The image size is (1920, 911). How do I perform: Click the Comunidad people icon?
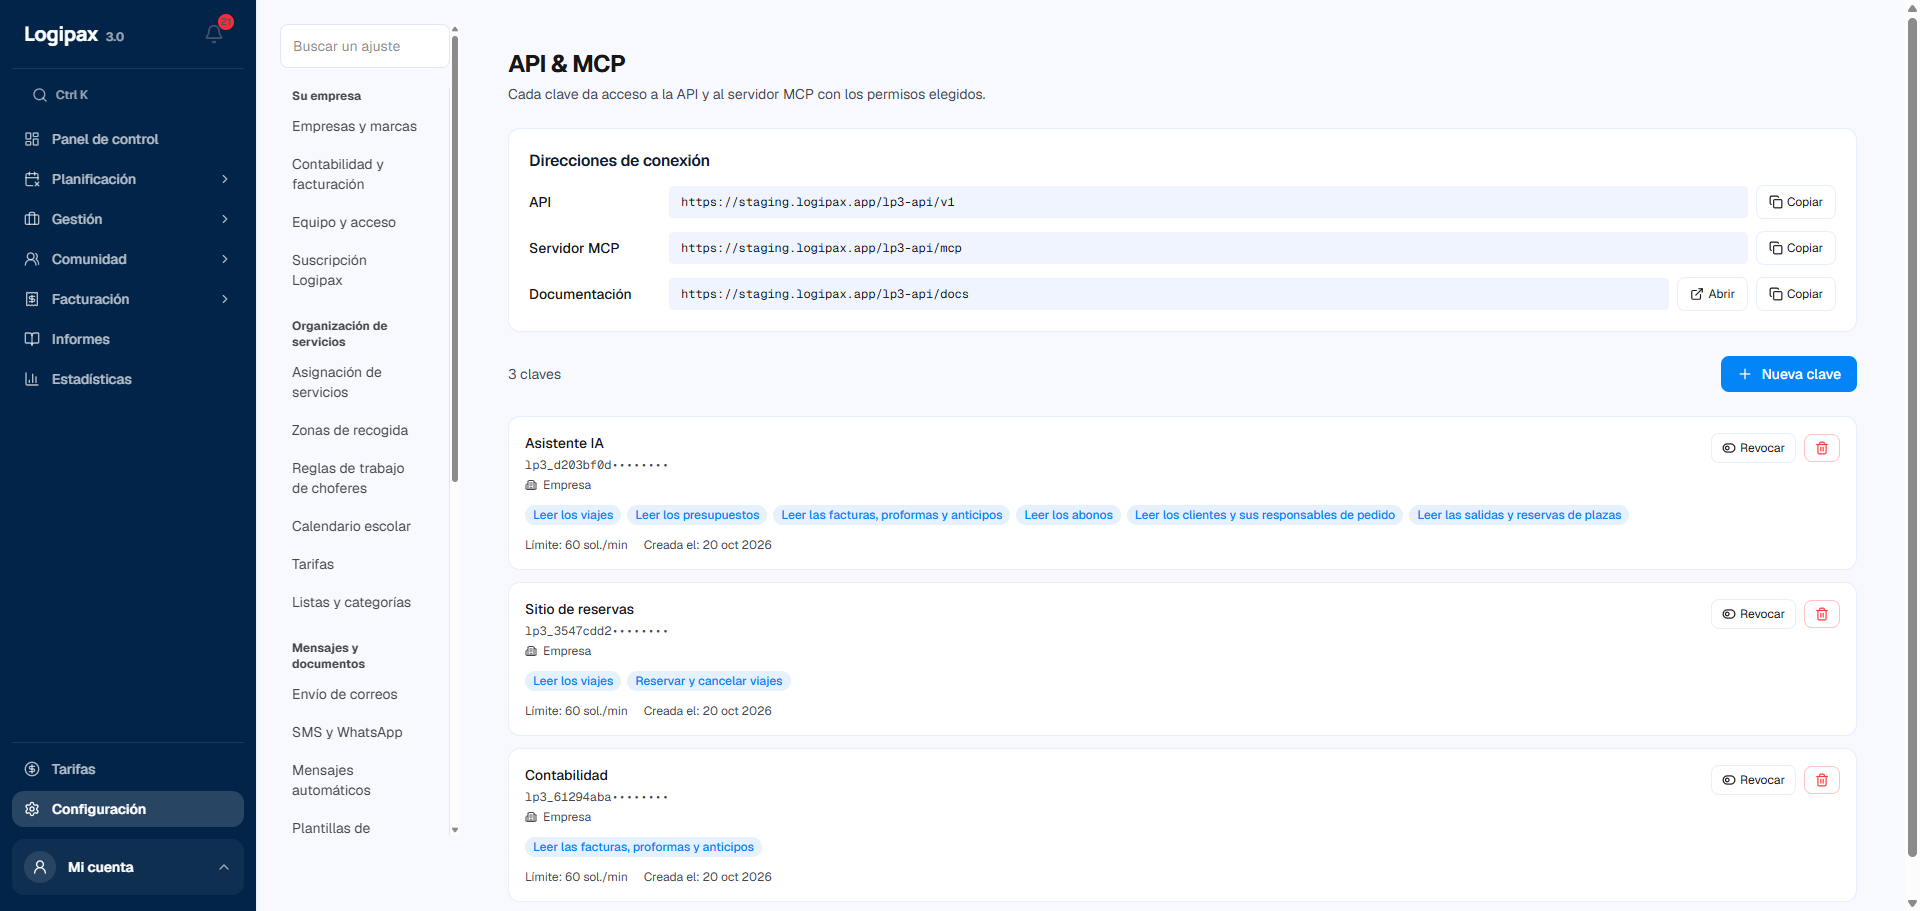point(32,259)
